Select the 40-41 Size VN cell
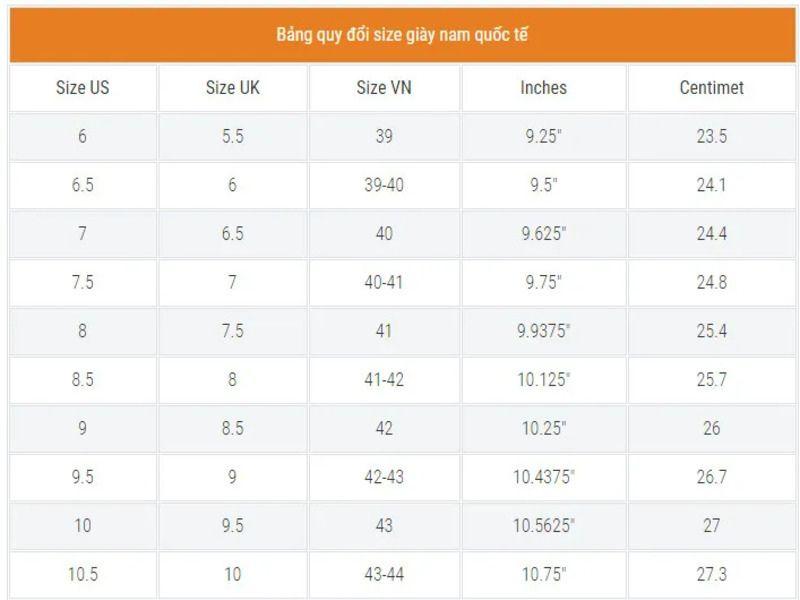This screenshot has height=600, width=800. [384, 283]
